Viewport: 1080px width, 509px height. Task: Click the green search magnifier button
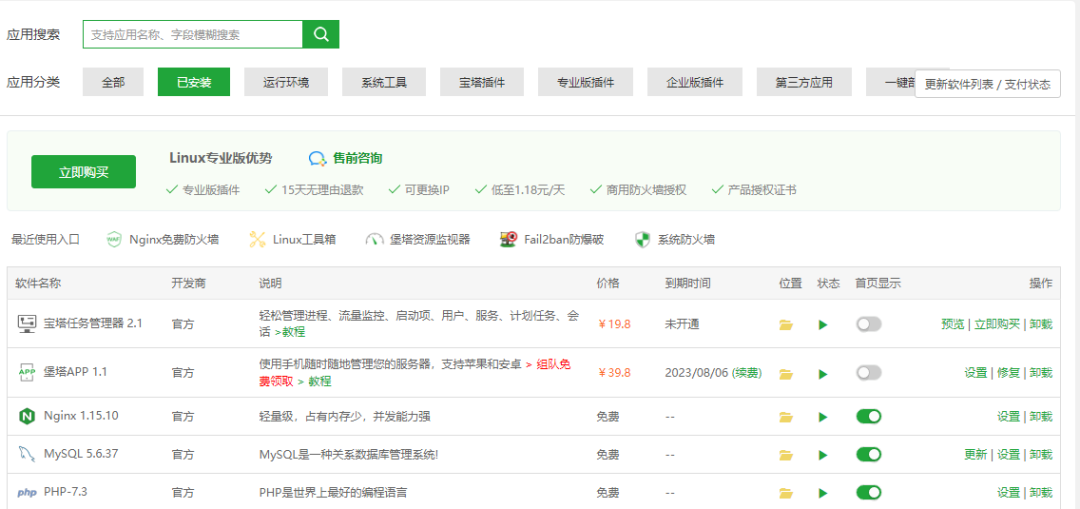(321, 34)
